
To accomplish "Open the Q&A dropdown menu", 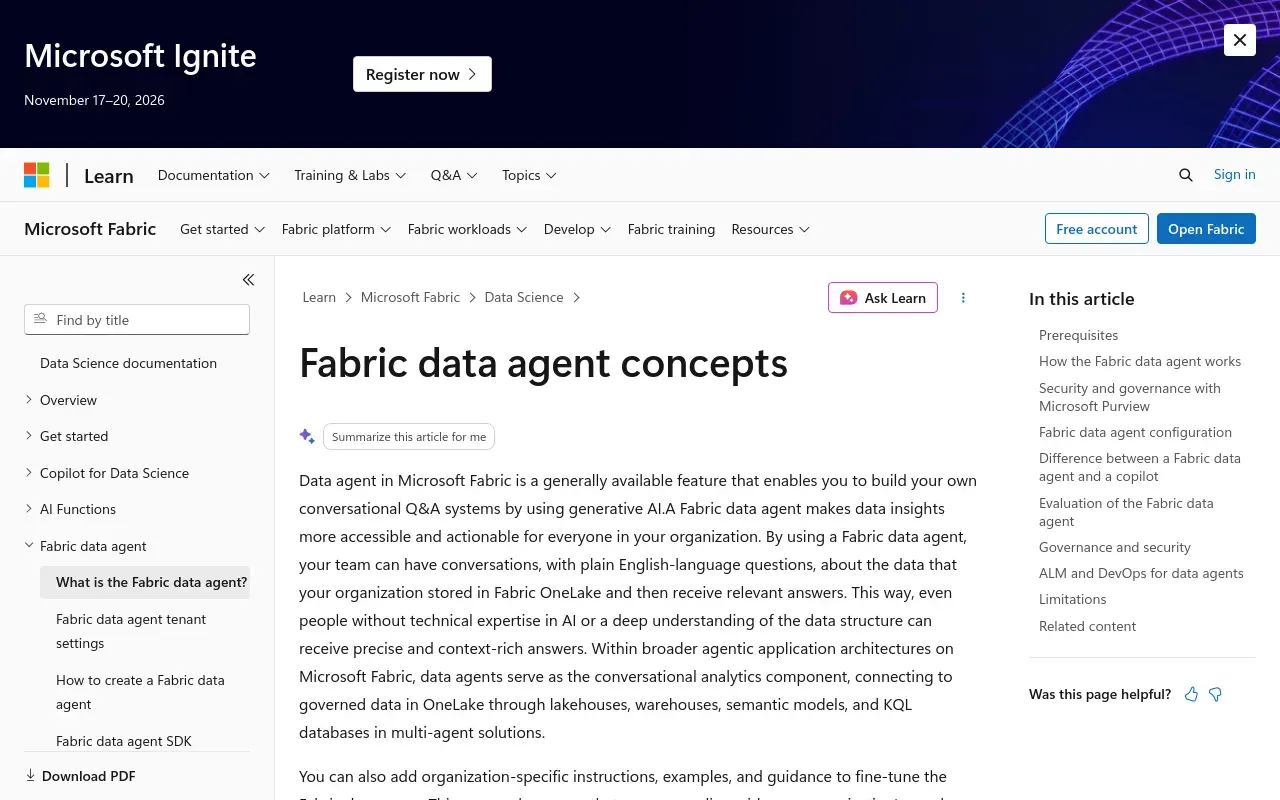I will tap(454, 175).
